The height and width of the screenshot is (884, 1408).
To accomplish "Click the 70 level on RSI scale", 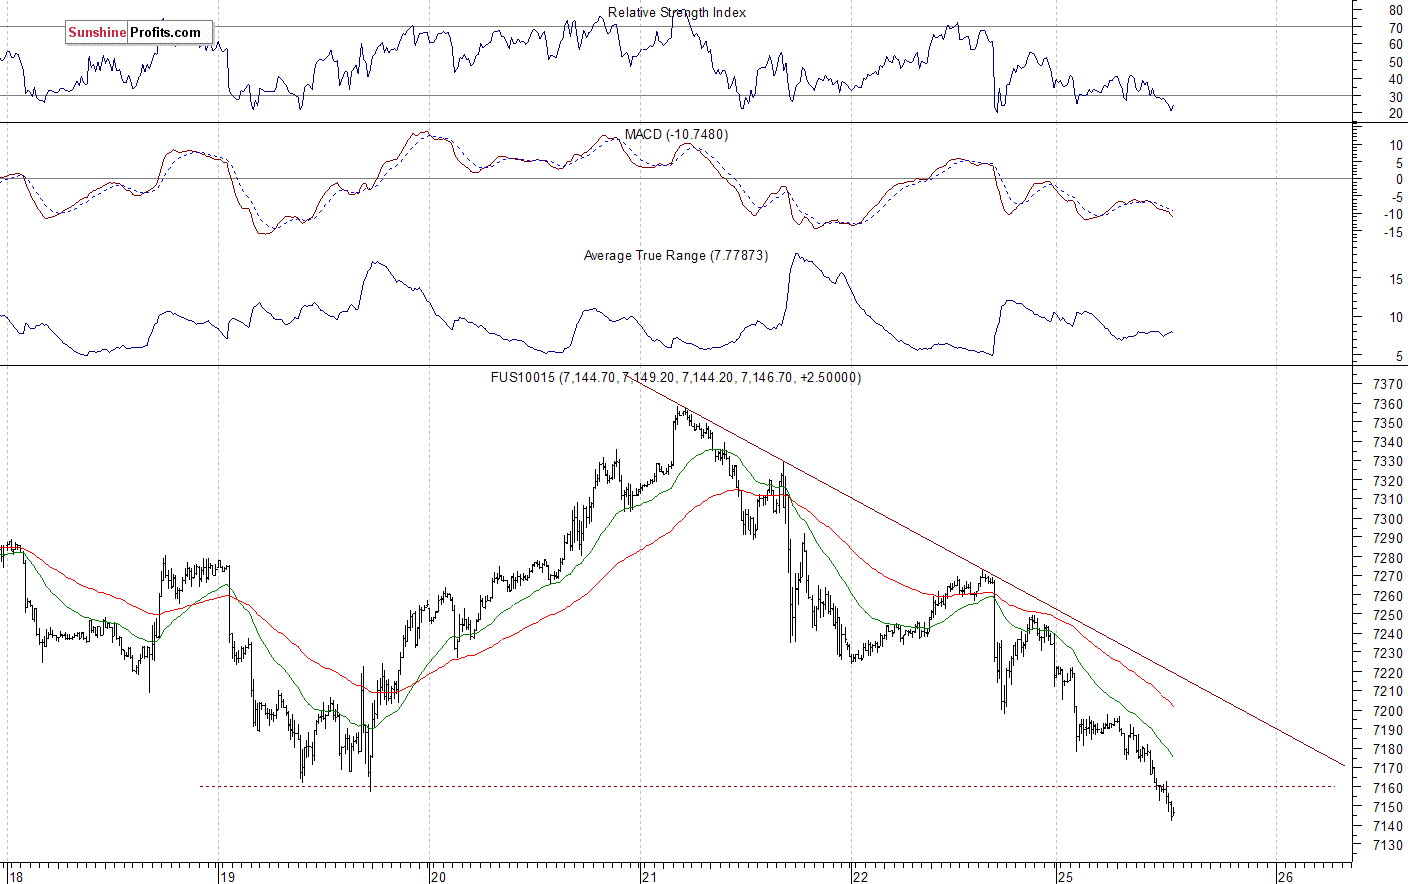I will click(x=1395, y=28).
